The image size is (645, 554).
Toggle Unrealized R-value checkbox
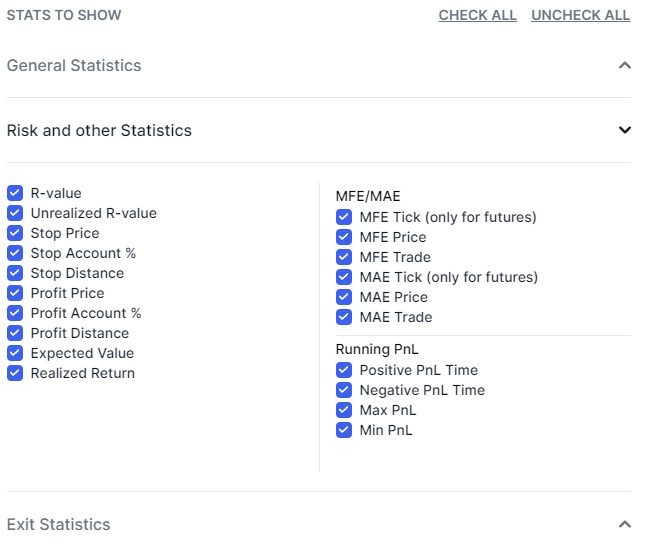click(x=15, y=213)
